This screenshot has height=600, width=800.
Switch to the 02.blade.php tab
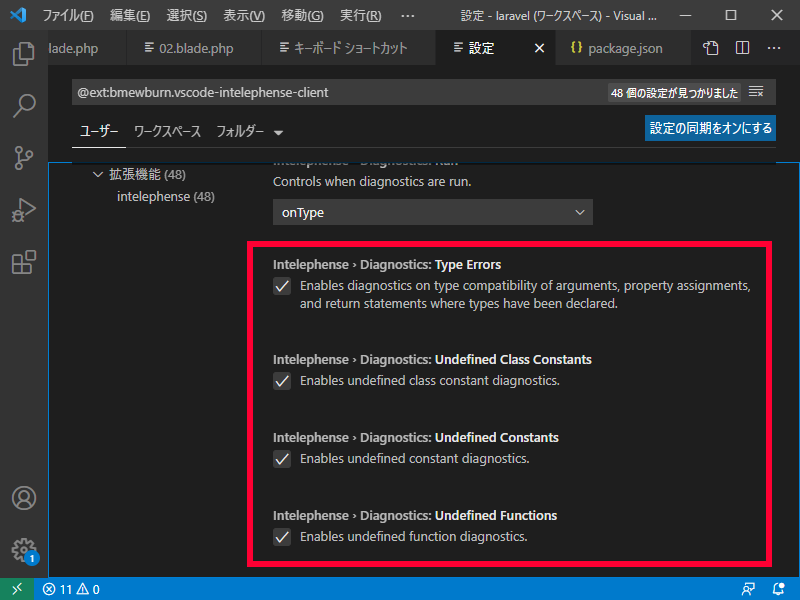click(x=194, y=48)
